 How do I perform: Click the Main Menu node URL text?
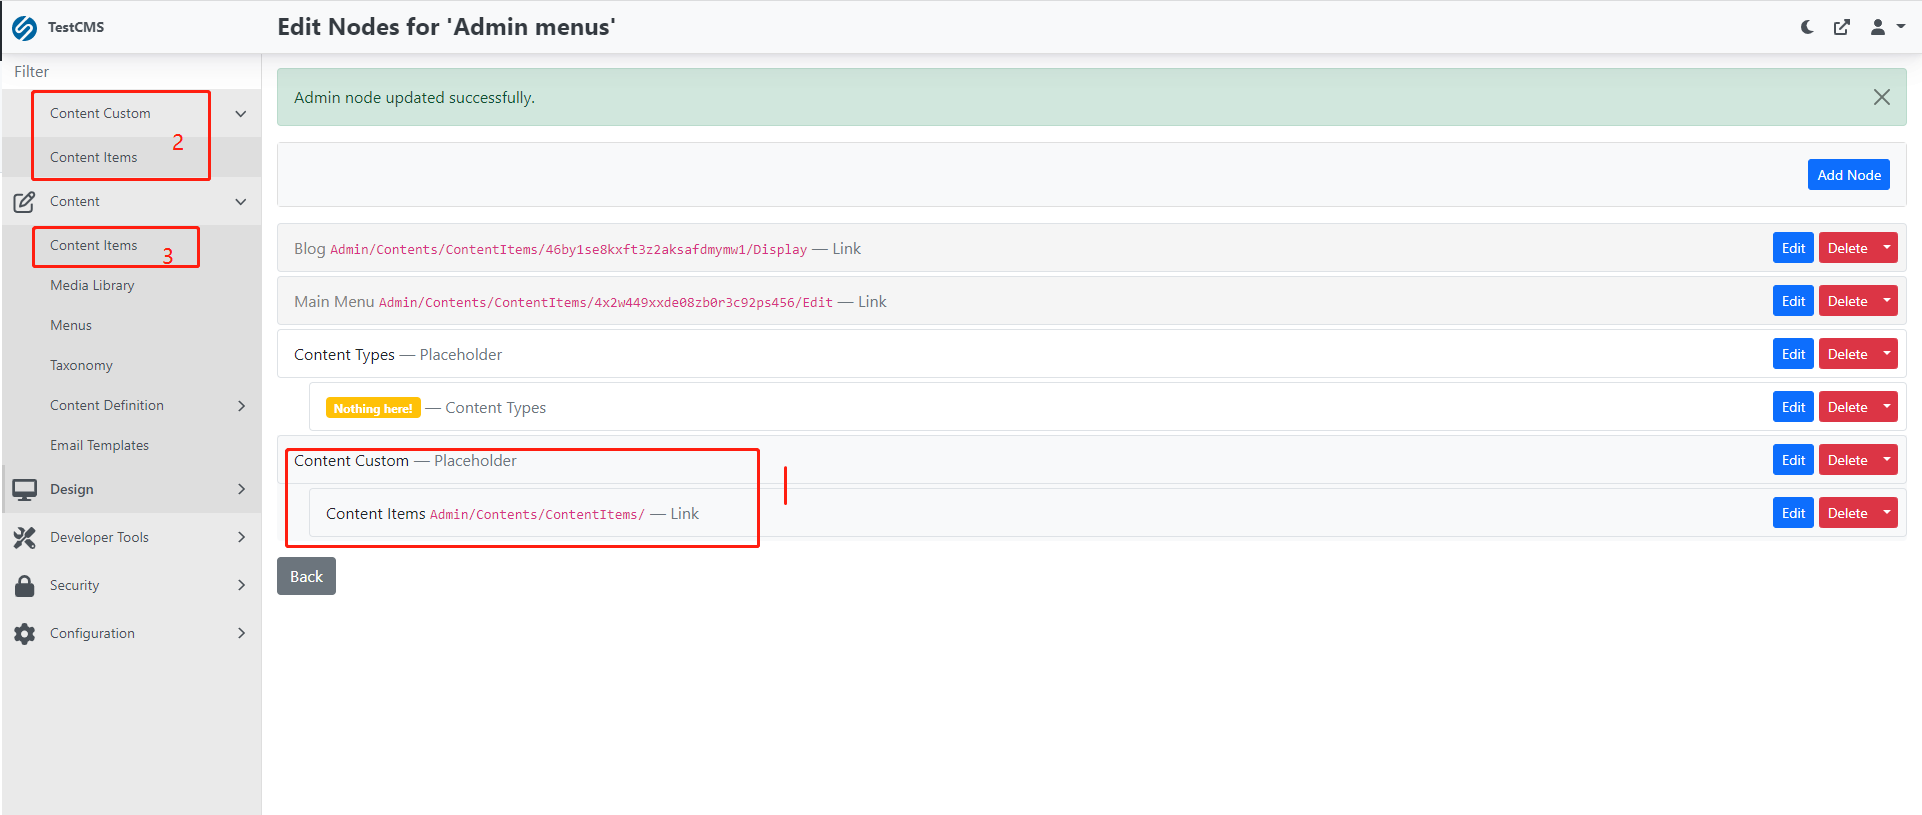(605, 302)
